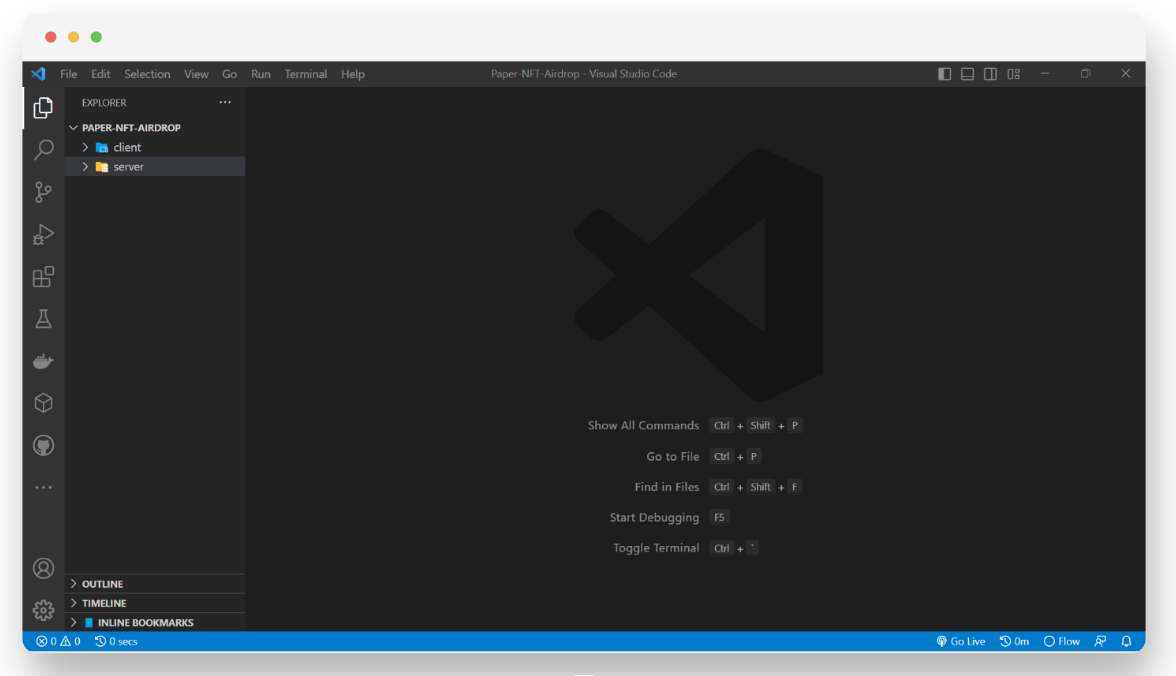Screen dimensions: 1176x676
Task: Open the Docker view
Action: pyautogui.click(x=44, y=362)
